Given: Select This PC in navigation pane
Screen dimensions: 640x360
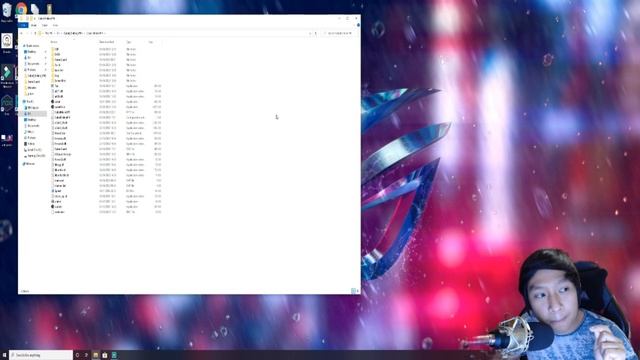Looking at the screenshot, I should (x=30, y=102).
